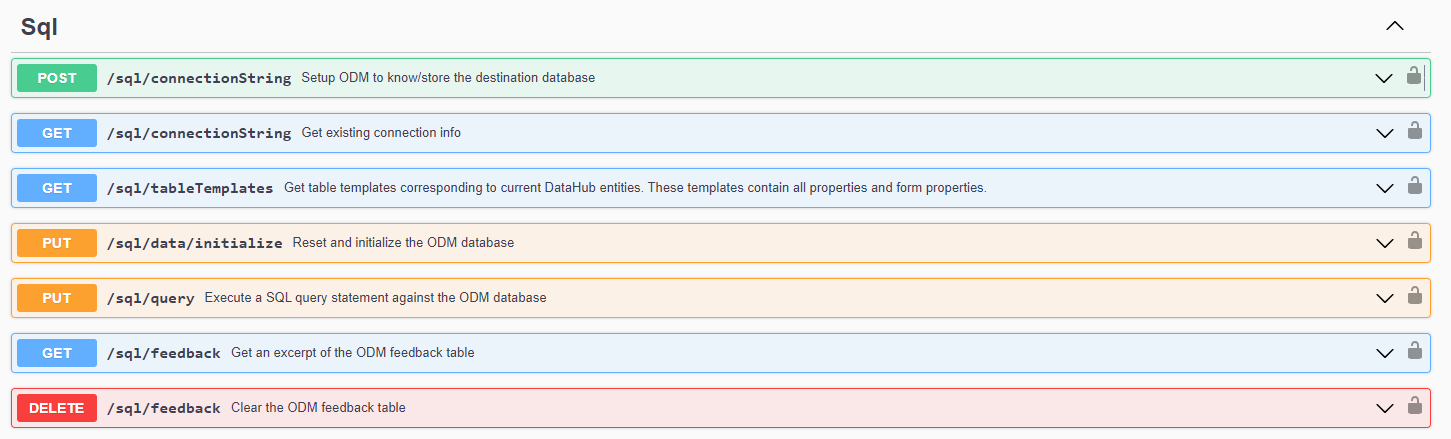This screenshot has height=439, width=1451.
Task: Click the Sql section heading
Action: click(x=39, y=28)
